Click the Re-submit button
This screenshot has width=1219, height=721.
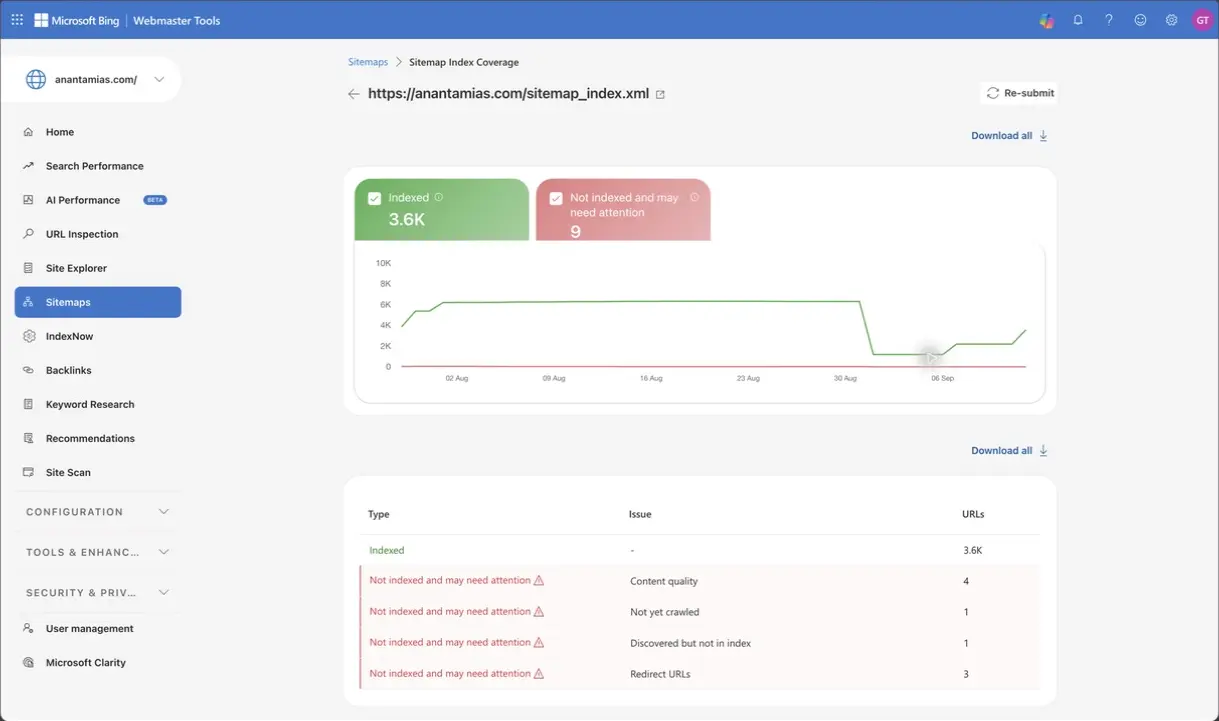1019,93
